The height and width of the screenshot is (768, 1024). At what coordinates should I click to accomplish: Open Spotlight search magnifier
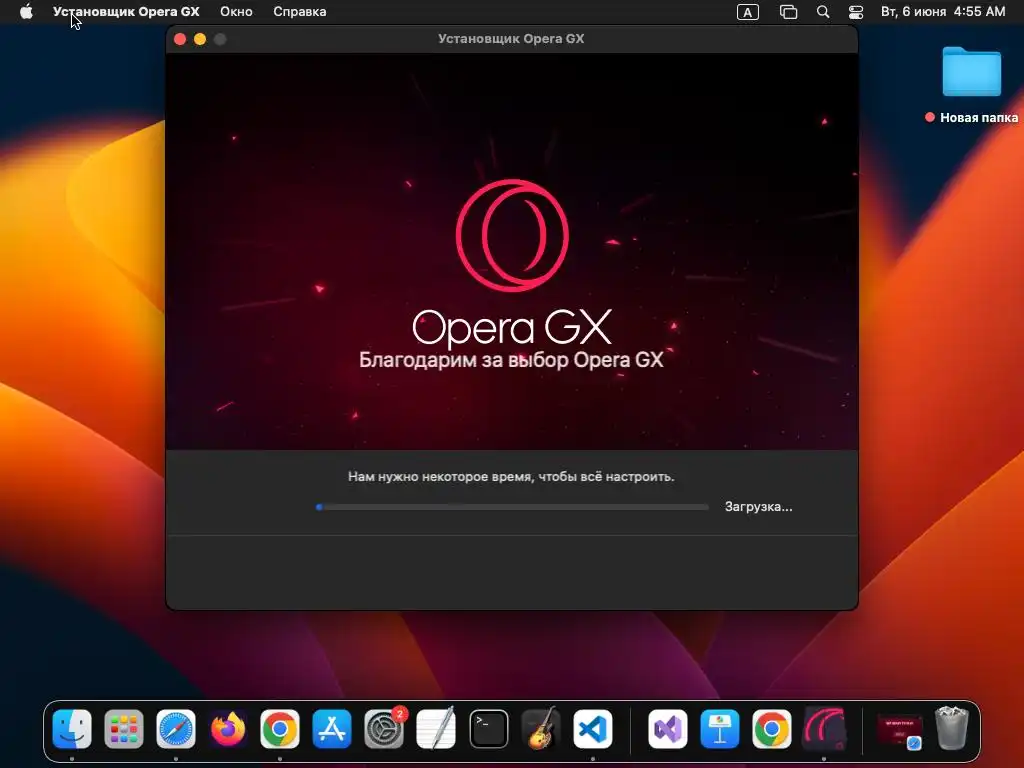(x=823, y=12)
